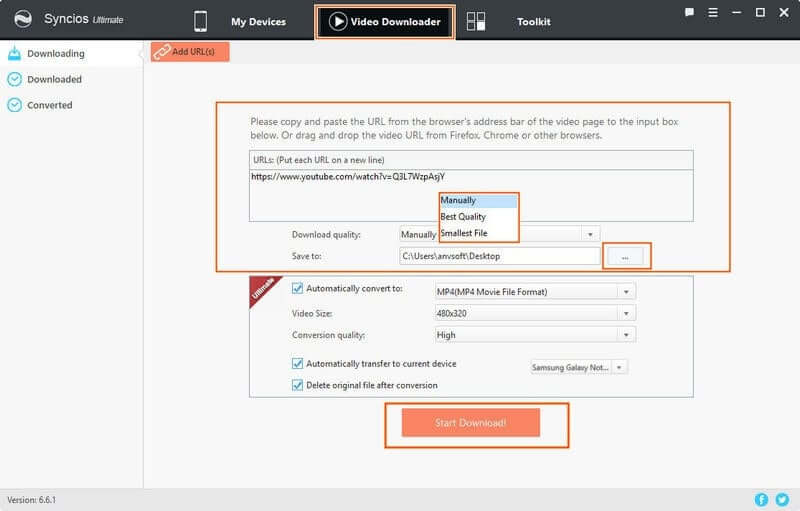
Task: Expand the Download quality dropdown arrow
Action: point(590,235)
